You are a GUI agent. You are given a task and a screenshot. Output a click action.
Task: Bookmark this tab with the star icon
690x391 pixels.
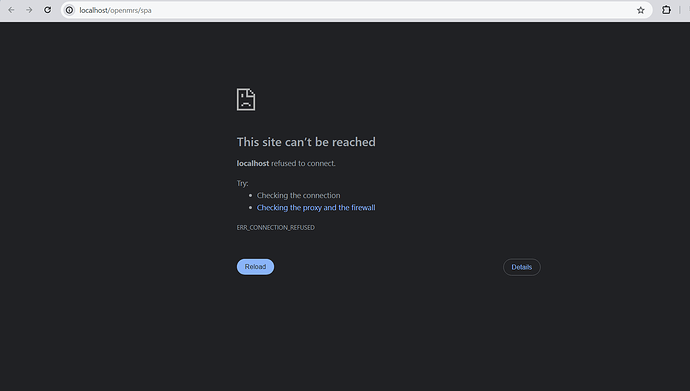[641, 10]
